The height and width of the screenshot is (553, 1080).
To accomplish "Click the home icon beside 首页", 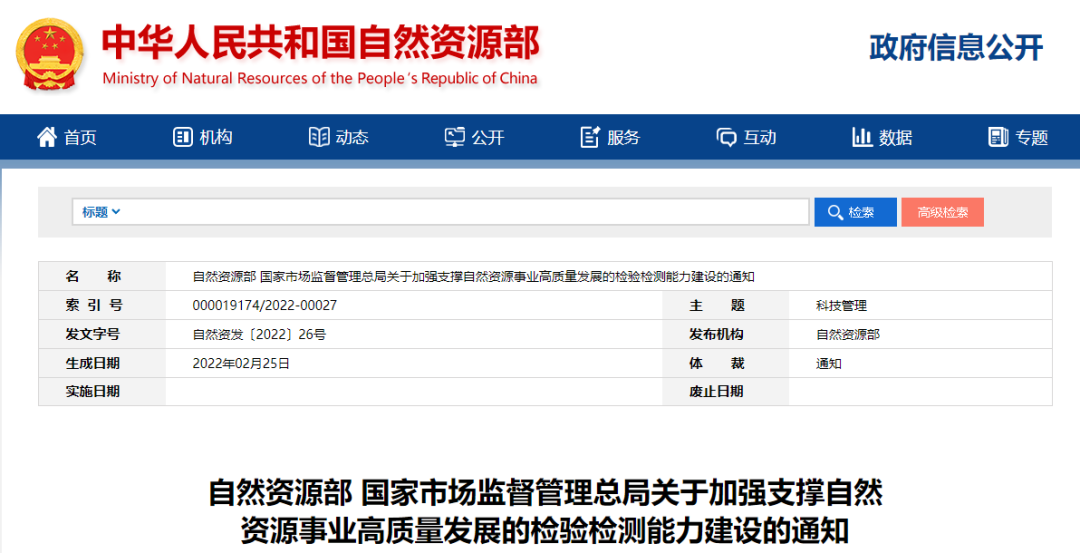I will (47, 137).
